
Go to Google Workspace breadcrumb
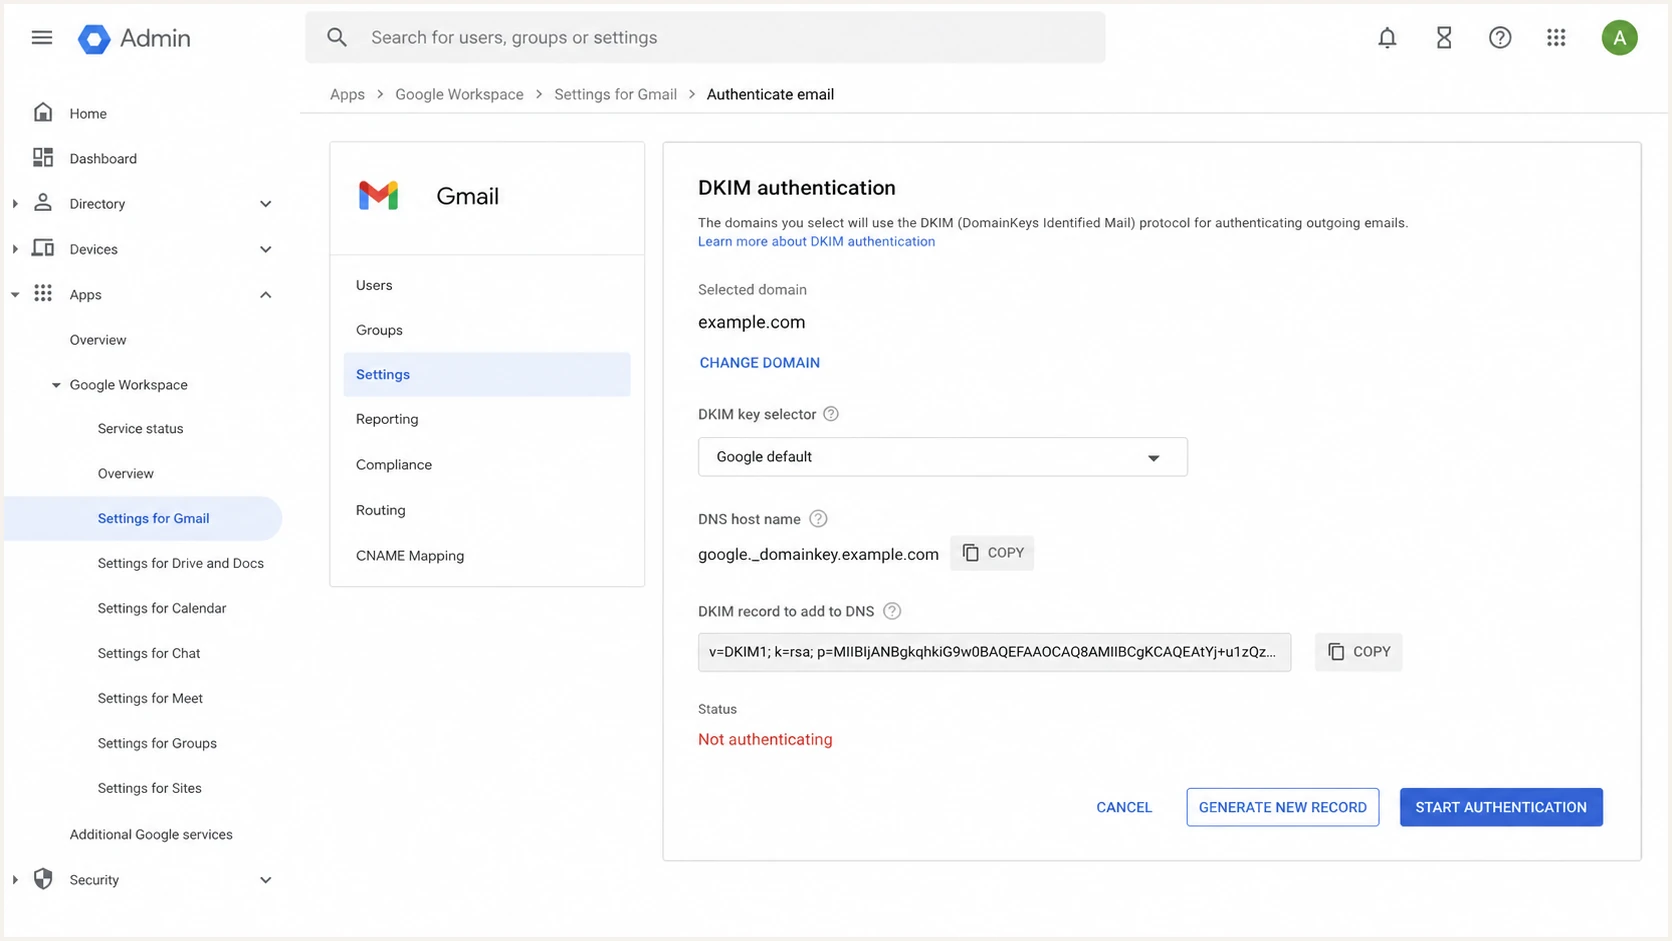pyautogui.click(x=459, y=94)
